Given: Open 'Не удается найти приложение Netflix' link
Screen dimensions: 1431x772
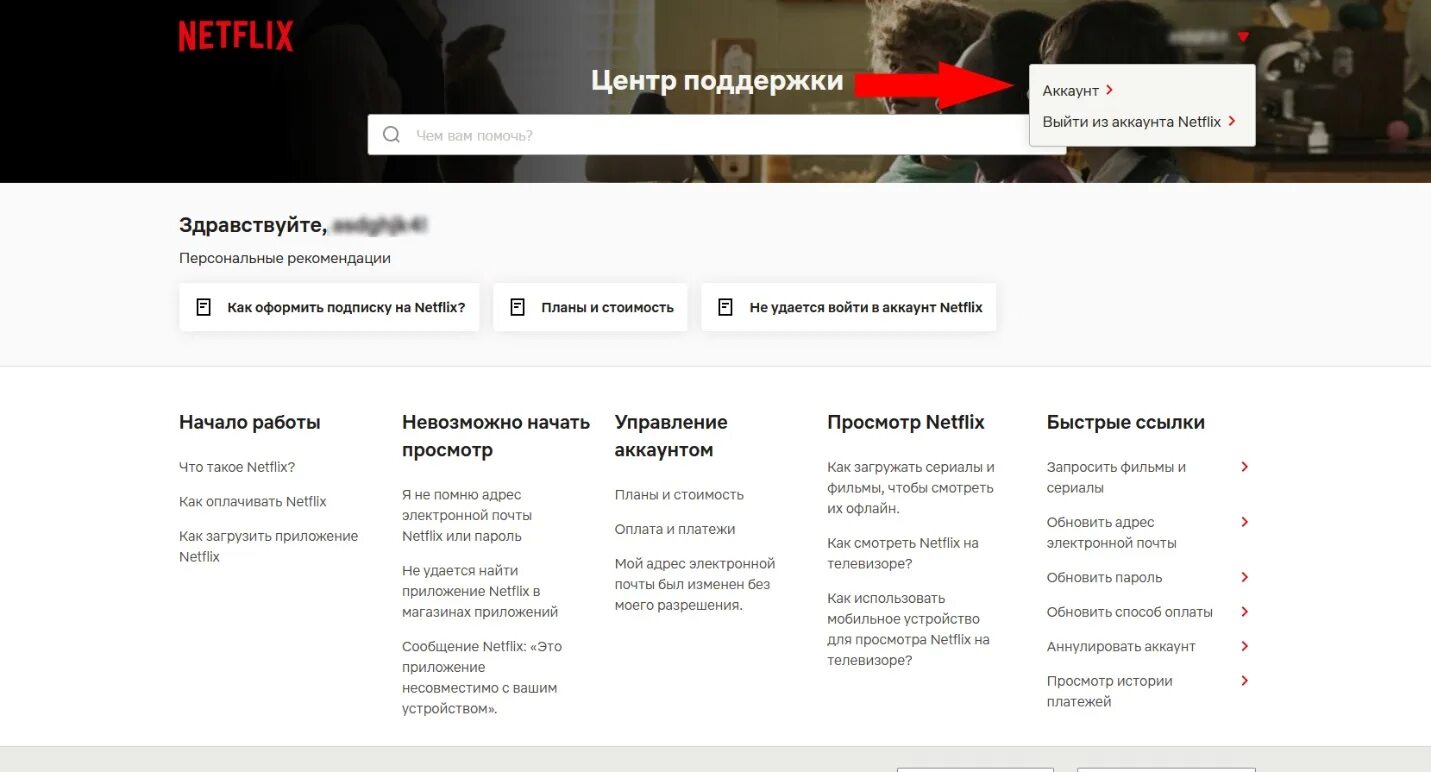Looking at the screenshot, I should [480, 591].
